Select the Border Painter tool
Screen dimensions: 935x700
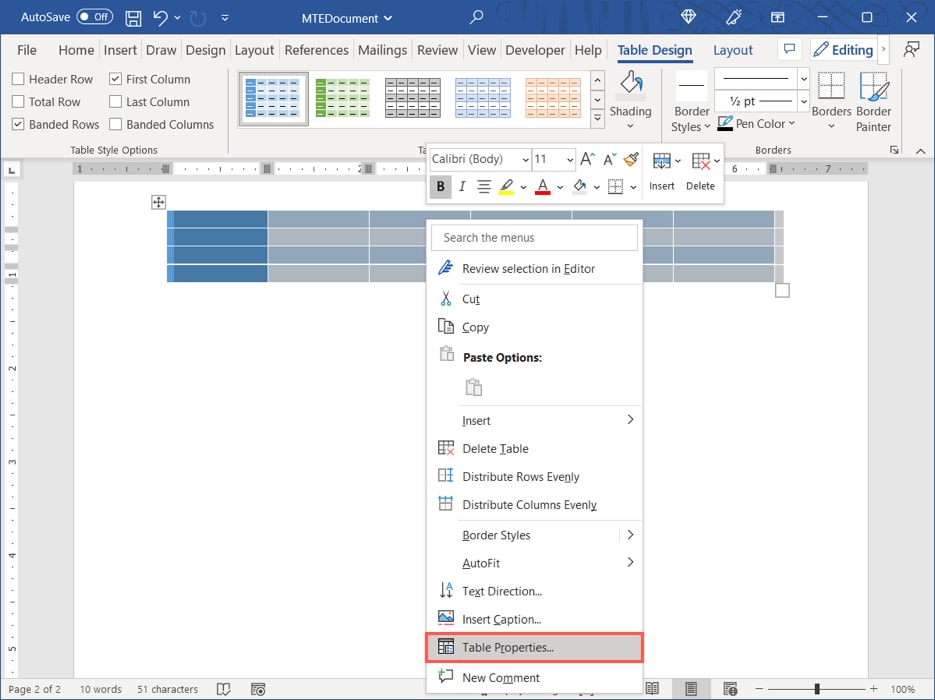[873, 101]
